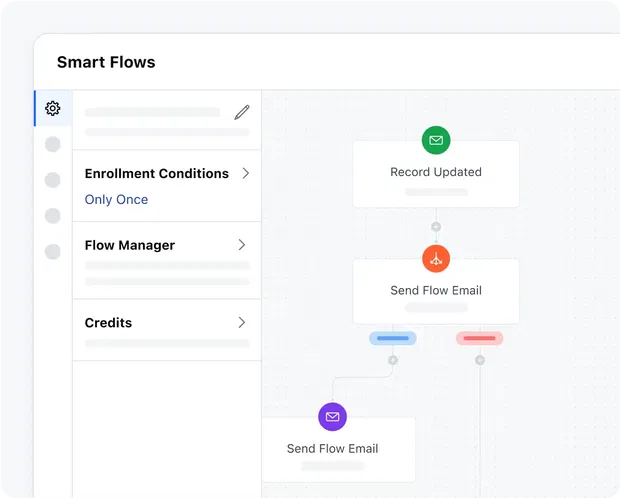Image resolution: width=620 pixels, height=498 pixels.
Task: Select the orange branch split icon
Action: (436, 259)
